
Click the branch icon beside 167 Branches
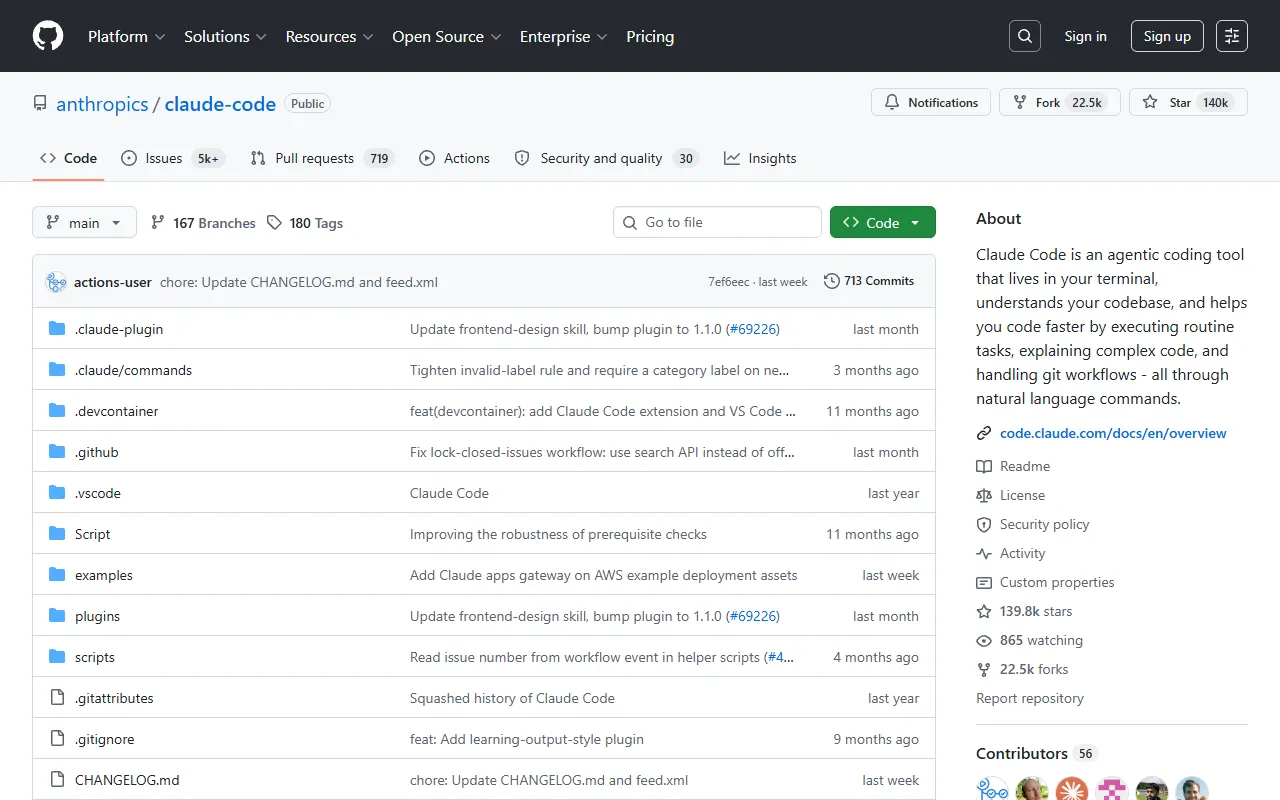coord(158,223)
